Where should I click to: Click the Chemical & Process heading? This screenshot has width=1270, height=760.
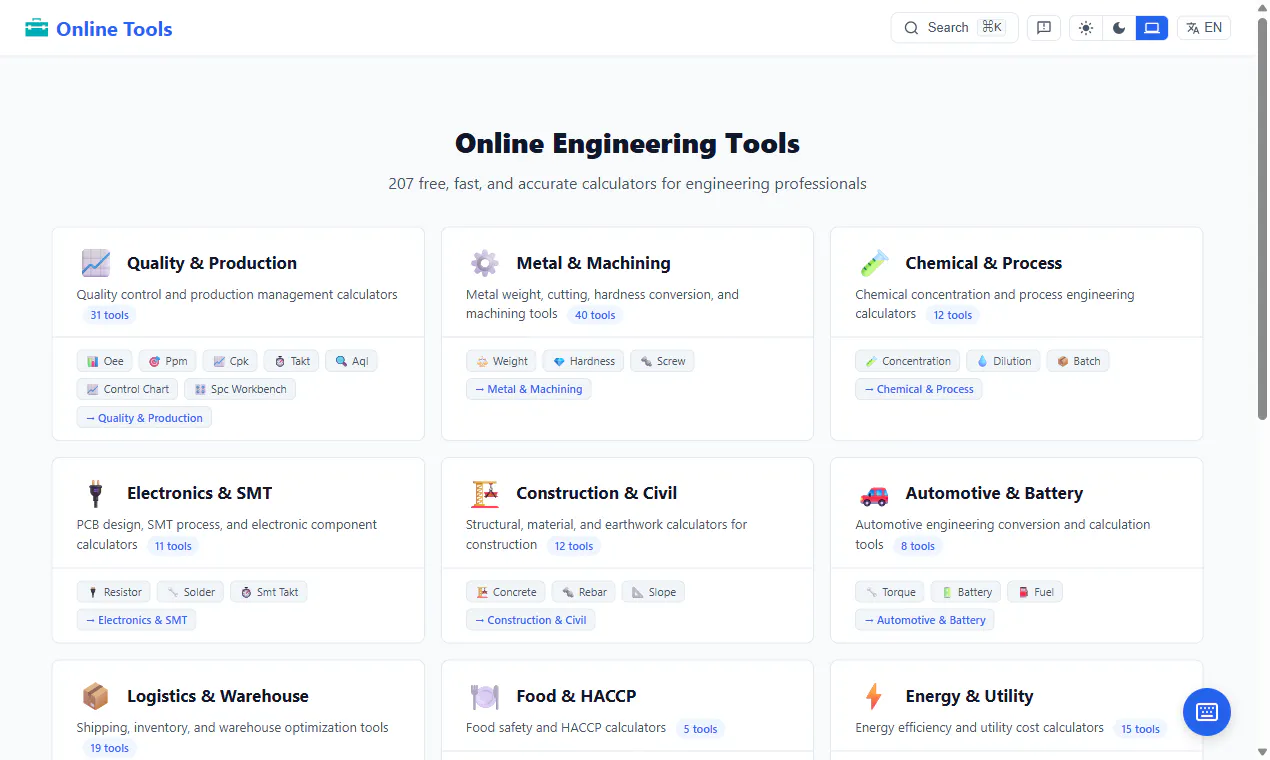point(984,263)
